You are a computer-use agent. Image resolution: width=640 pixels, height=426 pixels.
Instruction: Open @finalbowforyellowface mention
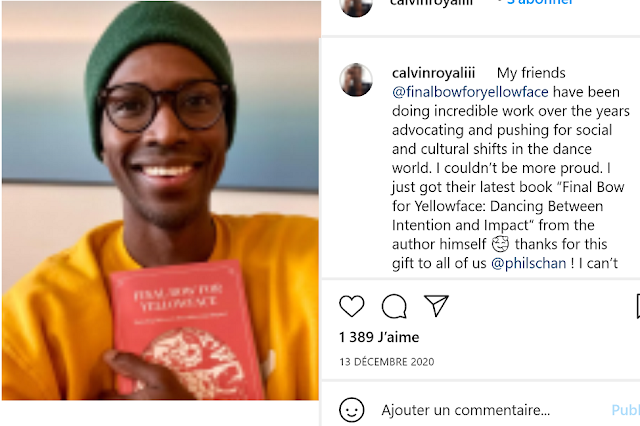click(x=470, y=92)
